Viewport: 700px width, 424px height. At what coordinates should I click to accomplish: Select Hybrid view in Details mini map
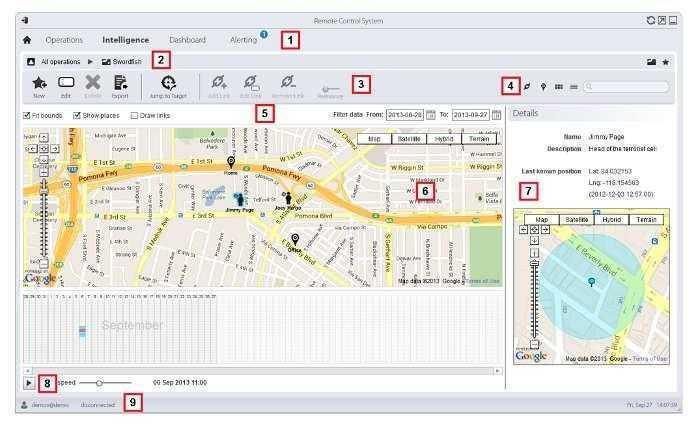pos(612,220)
